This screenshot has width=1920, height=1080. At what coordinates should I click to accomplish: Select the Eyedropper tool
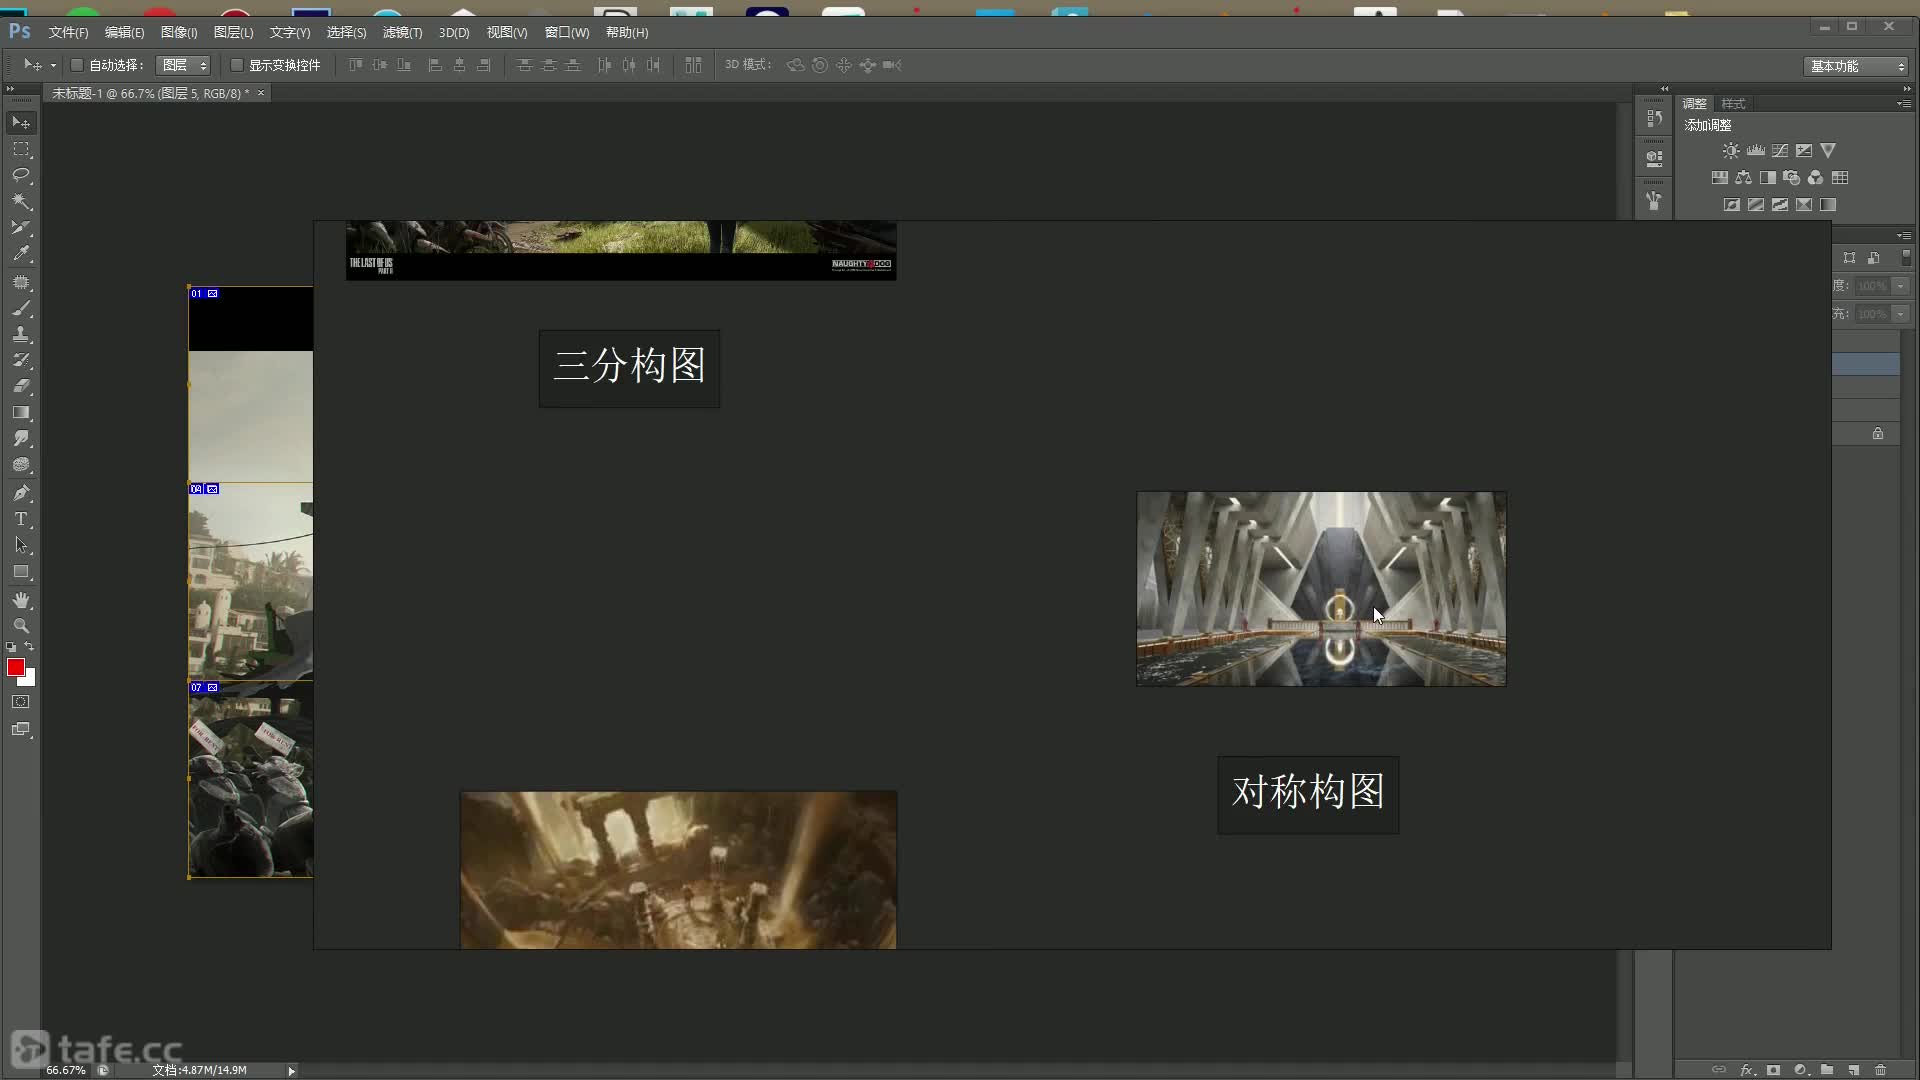[21, 254]
